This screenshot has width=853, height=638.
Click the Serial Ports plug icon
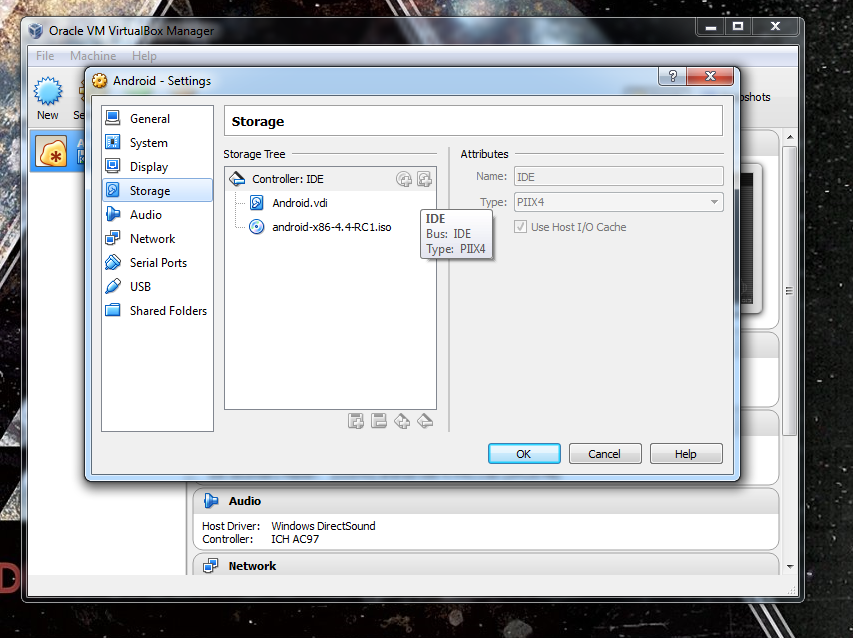(113, 262)
